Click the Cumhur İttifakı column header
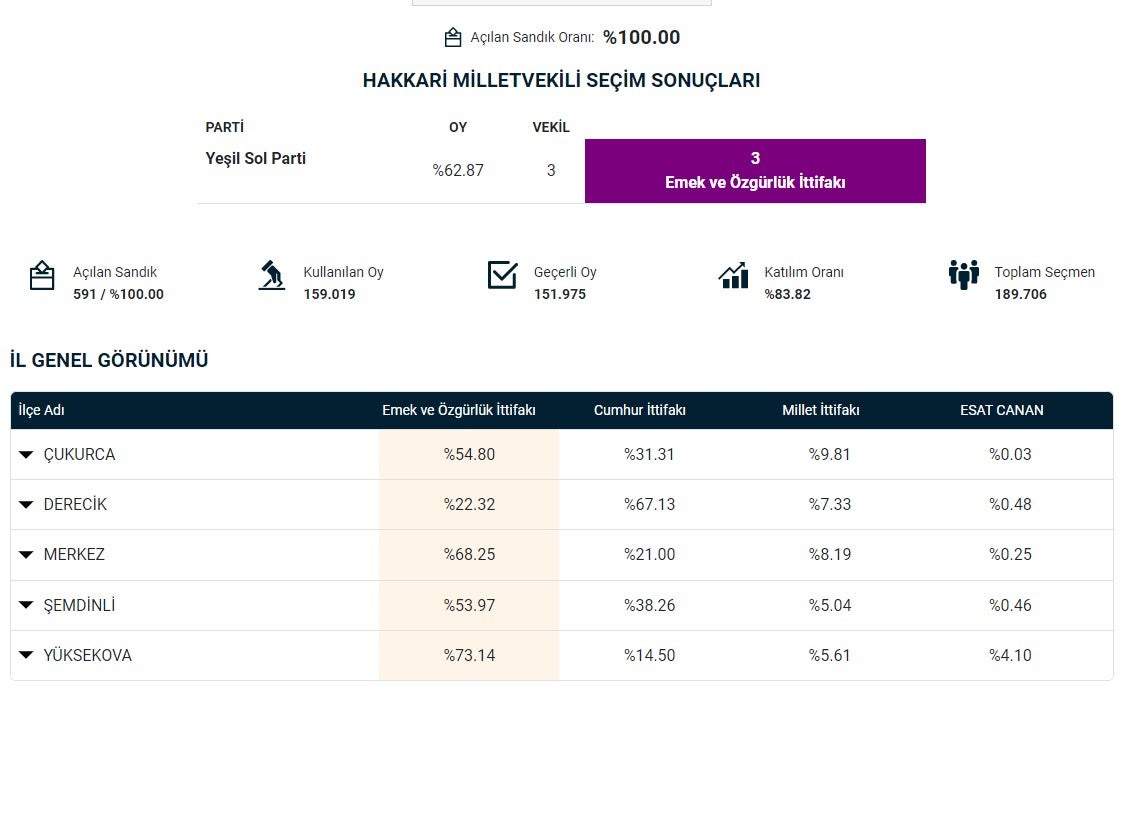The height and width of the screenshot is (835, 1125). (x=640, y=410)
